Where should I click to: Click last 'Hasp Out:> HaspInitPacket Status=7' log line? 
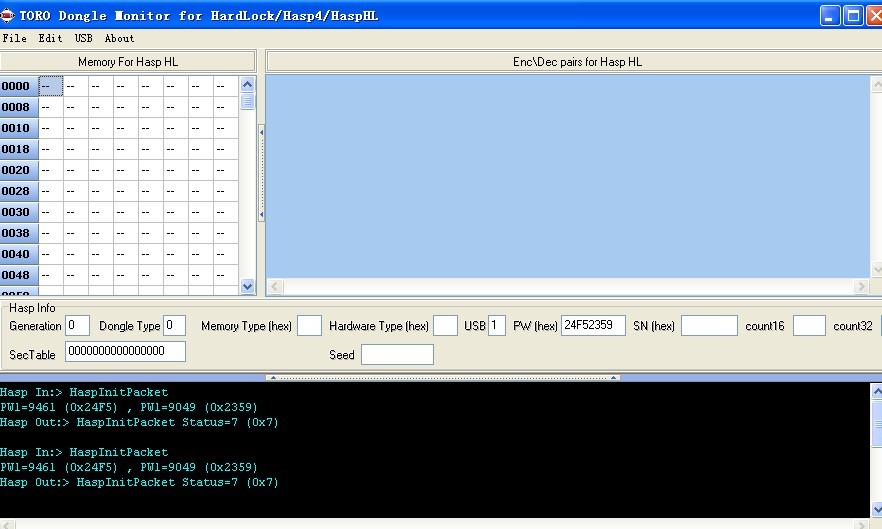[140, 482]
